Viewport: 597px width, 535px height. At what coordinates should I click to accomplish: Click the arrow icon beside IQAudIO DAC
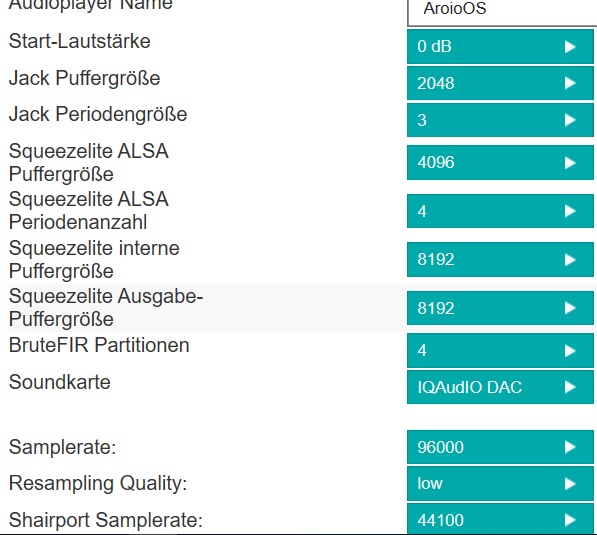tap(570, 387)
